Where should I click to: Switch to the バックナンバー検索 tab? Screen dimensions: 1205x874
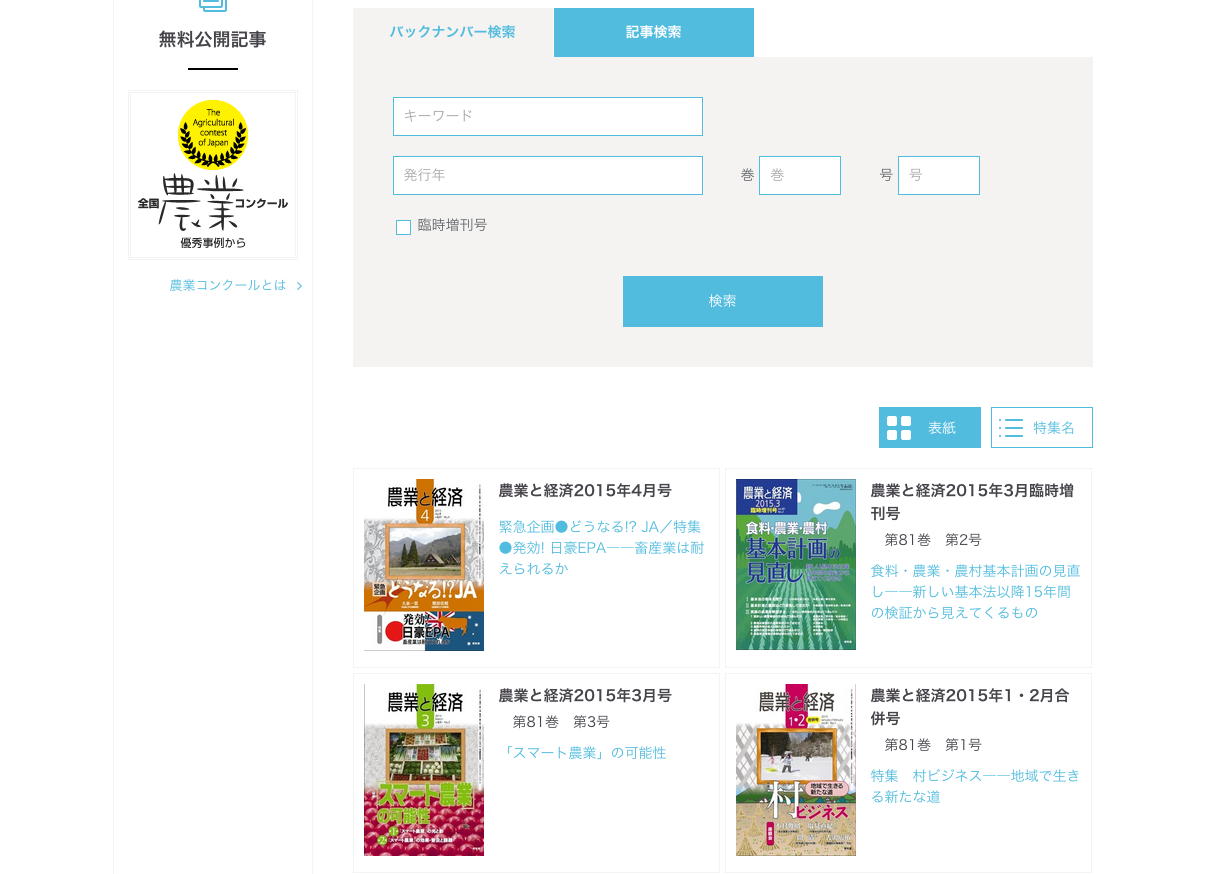(453, 32)
